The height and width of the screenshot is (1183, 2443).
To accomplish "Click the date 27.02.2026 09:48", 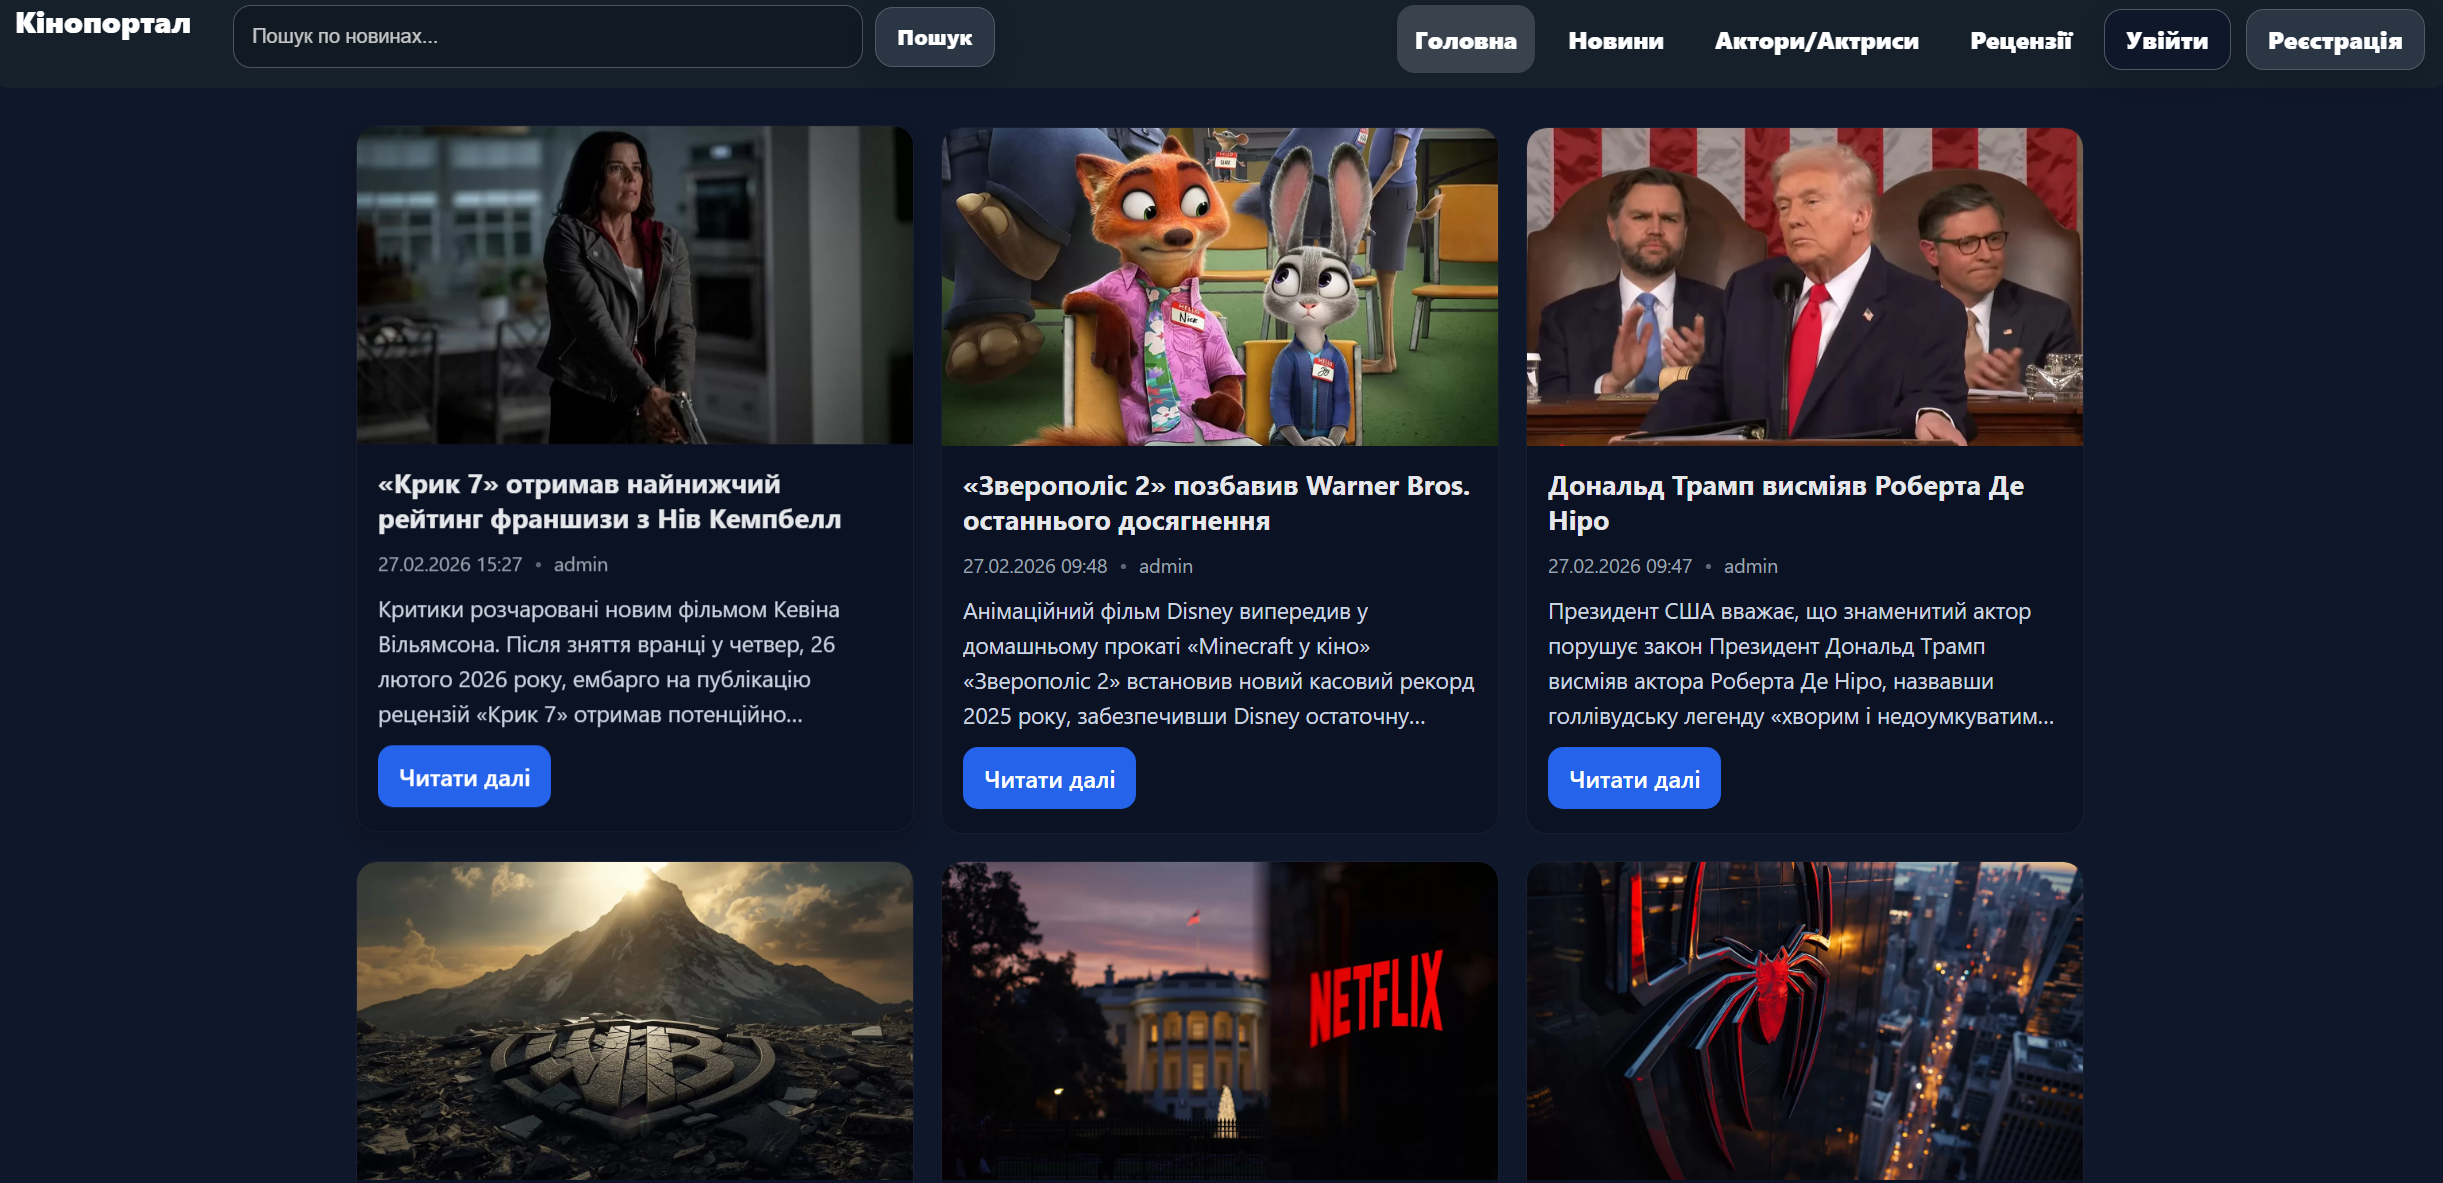I will [x=1035, y=567].
